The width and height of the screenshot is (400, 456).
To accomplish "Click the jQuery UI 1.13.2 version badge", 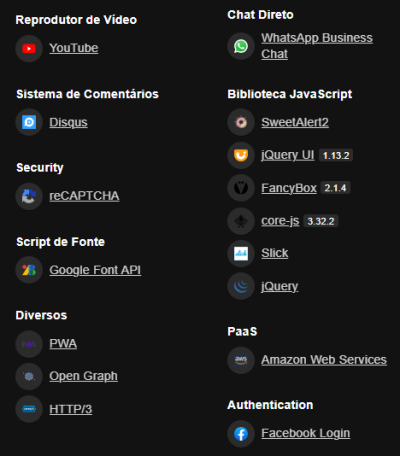I will (336, 155).
